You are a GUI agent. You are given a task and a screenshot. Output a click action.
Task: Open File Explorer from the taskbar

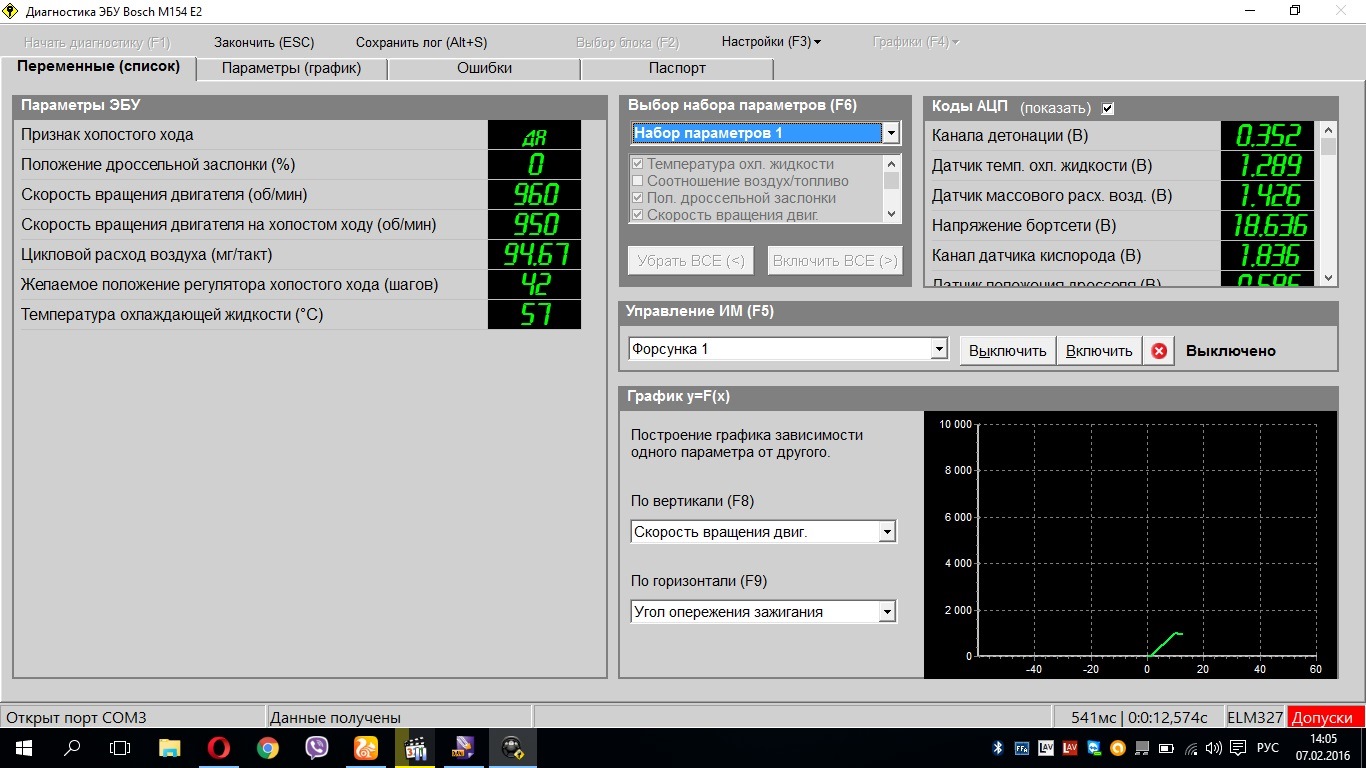tap(170, 748)
